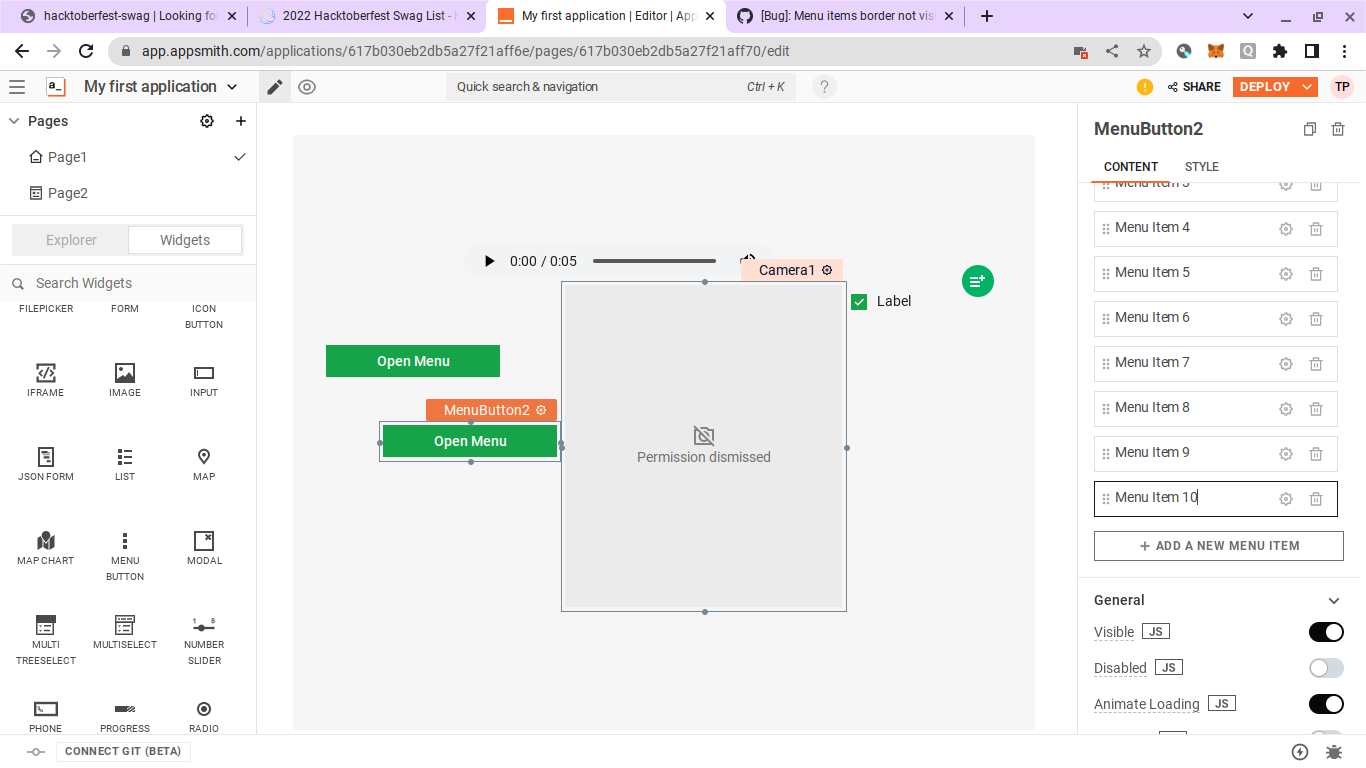This screenshot has height=768, width=1366.
Task: Collapse the Pages section
Action: (14, 121)
